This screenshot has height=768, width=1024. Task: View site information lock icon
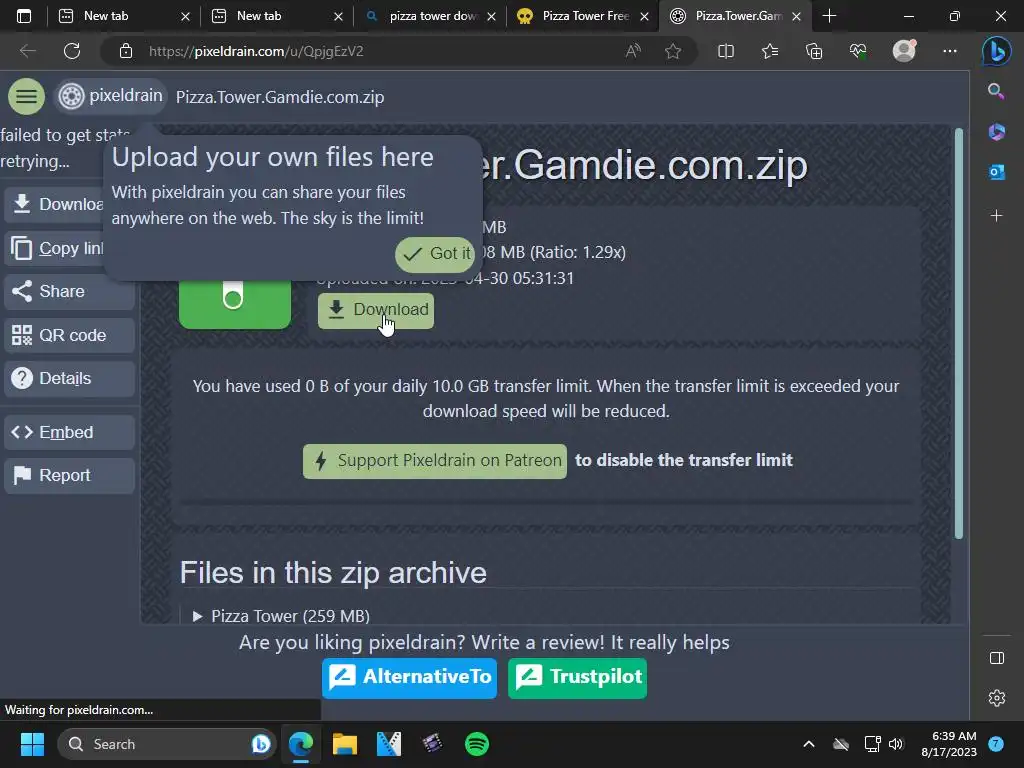pyautogui.click(x=125, y=52)
